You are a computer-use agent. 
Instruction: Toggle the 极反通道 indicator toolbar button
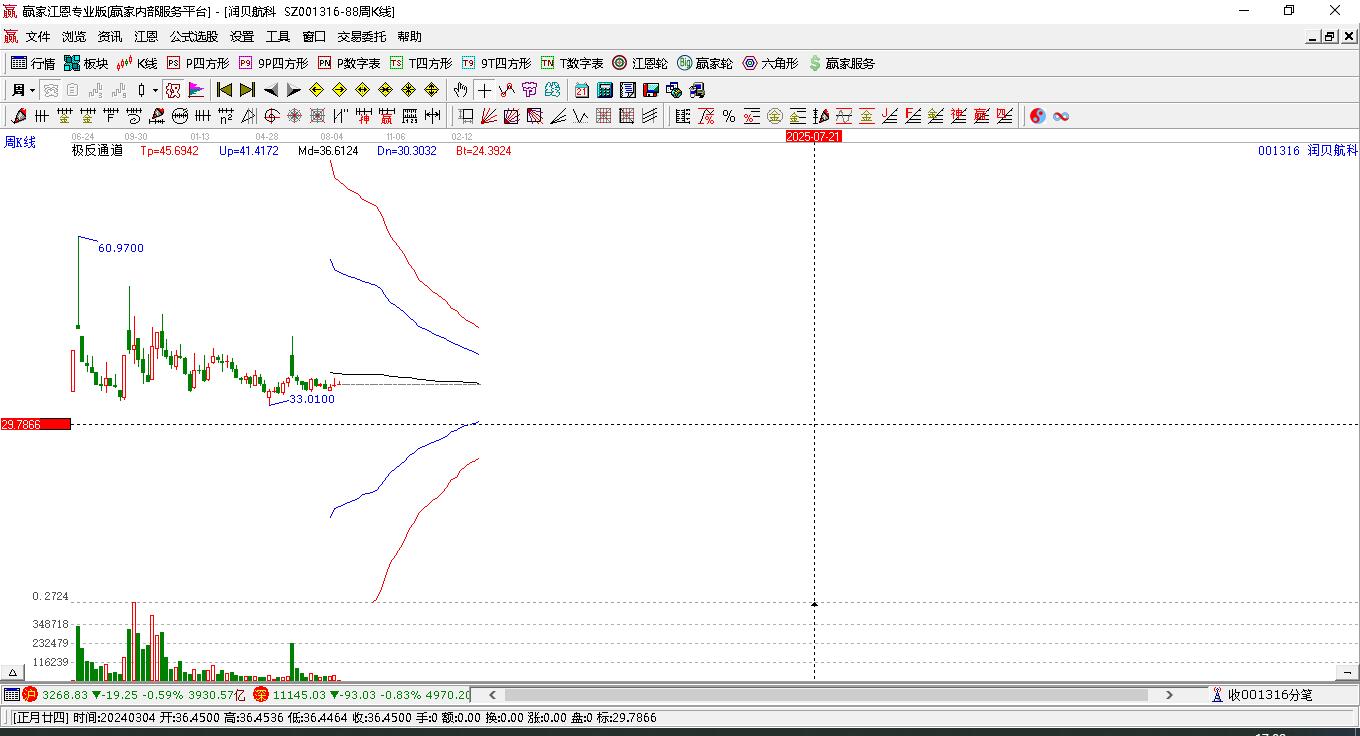pyautogui.click(x=173, y=90)
